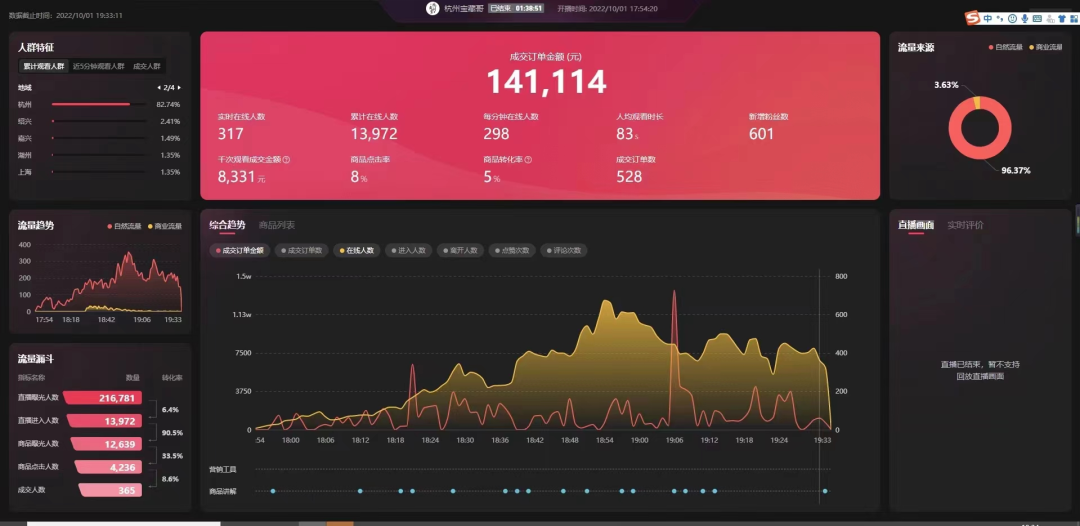1080x526 pixels.
Task: Click 自然流量 legend dot in 流量来源
Action: (991, 48)
